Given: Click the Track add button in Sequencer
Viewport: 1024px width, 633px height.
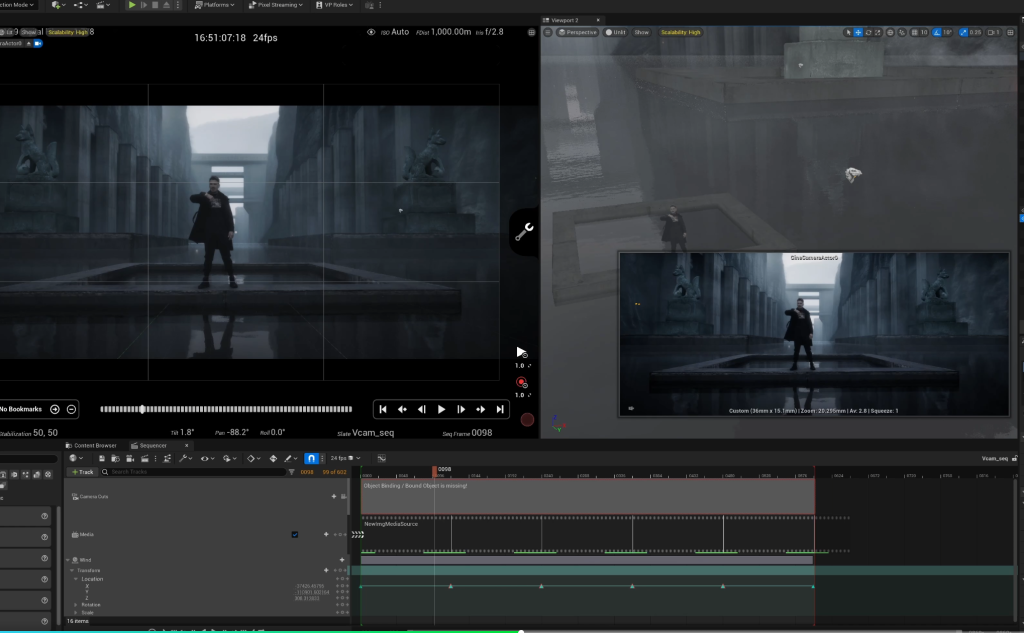Looking at the screenshot, I should pos(82,472).
